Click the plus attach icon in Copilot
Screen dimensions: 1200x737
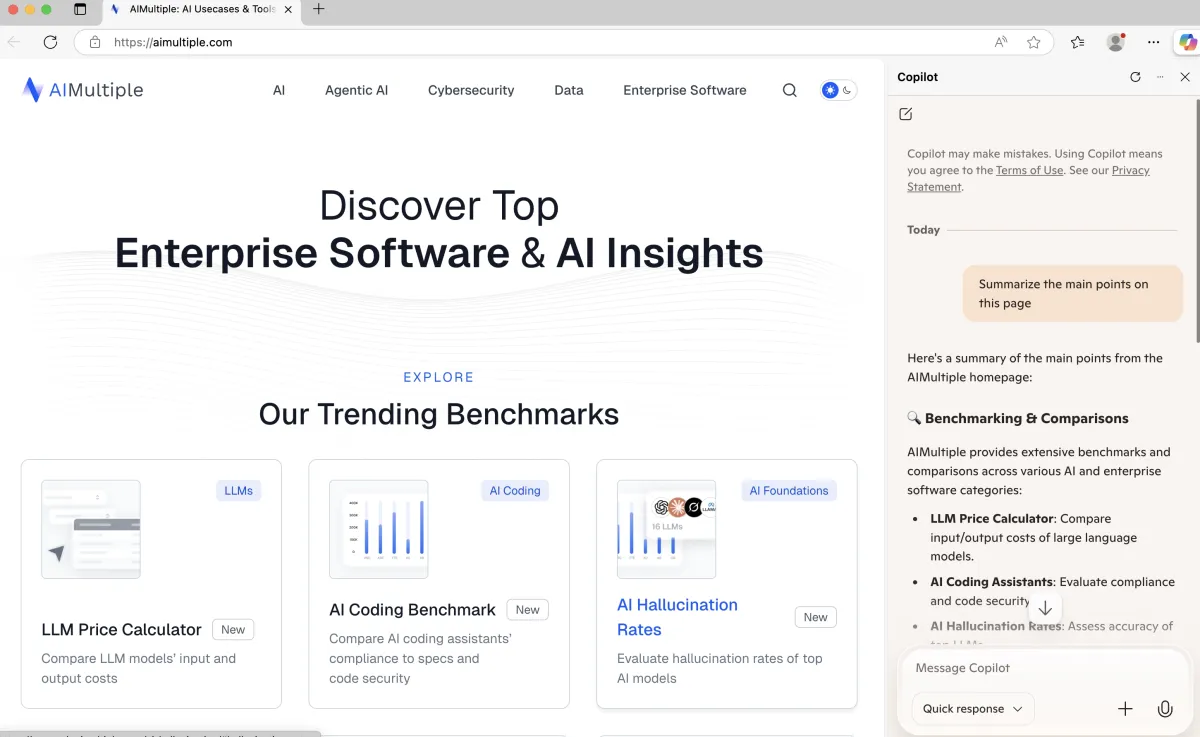tap(1125, 709)
